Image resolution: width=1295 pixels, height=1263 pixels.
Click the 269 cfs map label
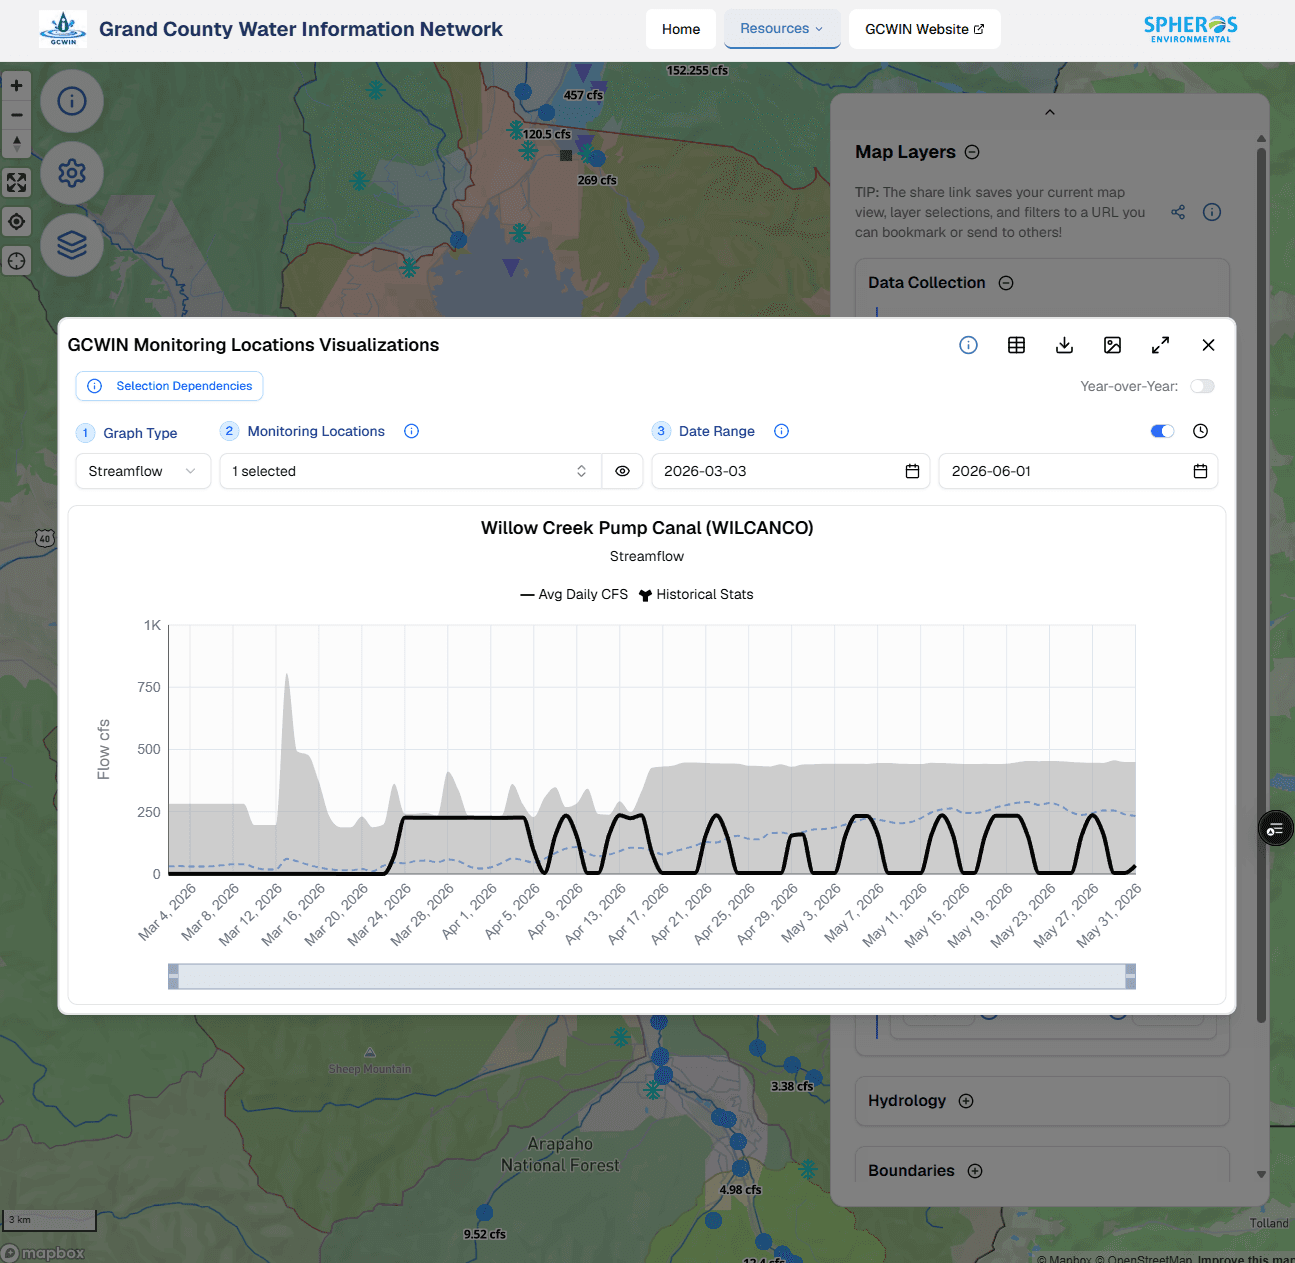pyautogui.click(x=597, y=181)
